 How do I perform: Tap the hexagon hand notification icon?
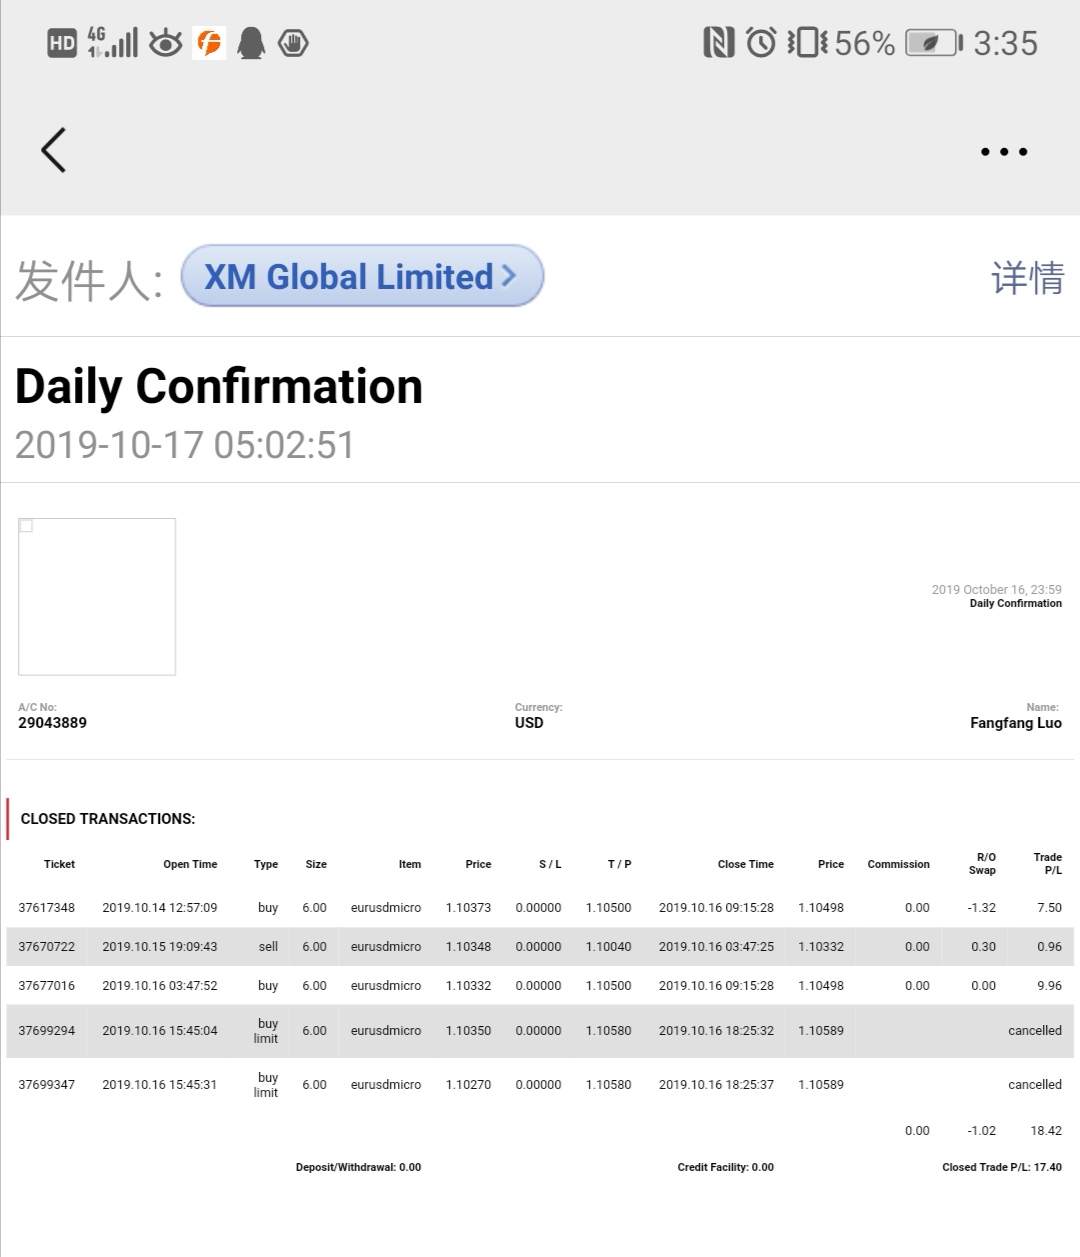[x=293, y=43]
